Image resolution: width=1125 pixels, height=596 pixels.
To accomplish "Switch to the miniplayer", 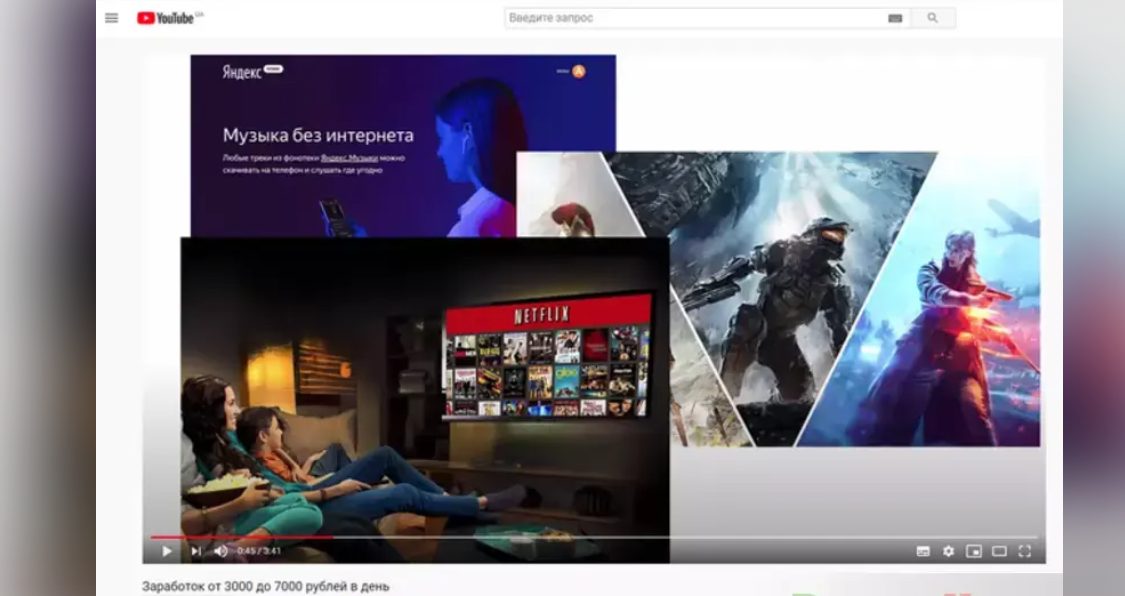I will click(x=974, y=551).
